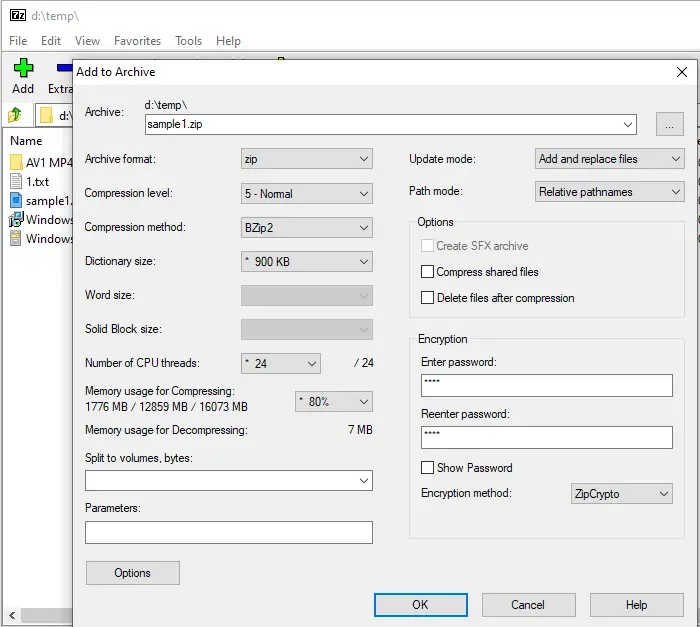
Task: Toggle the Show Password checkbox
Action: point(427,468)
